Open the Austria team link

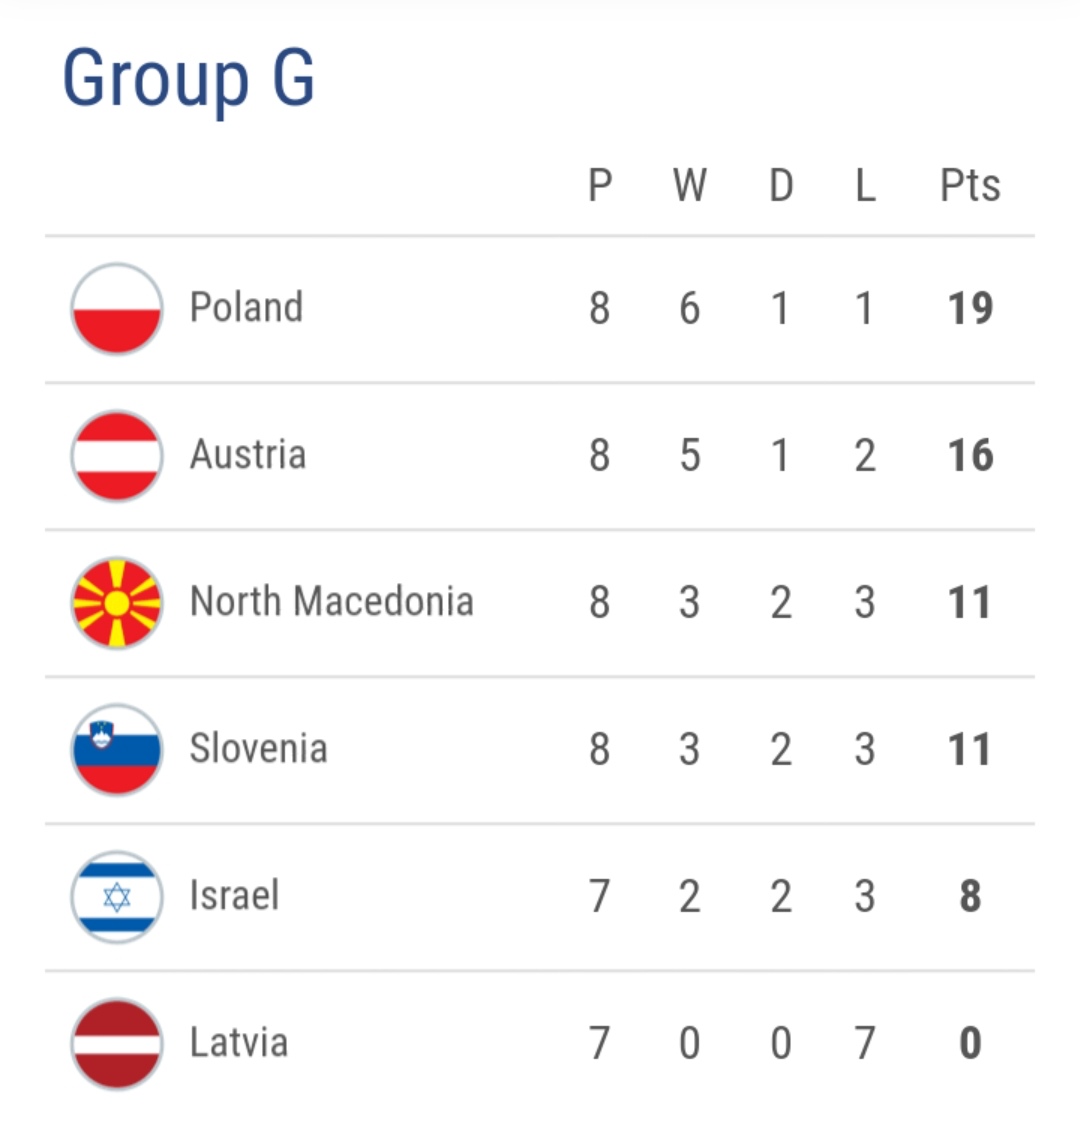click(x=248, y=455)
